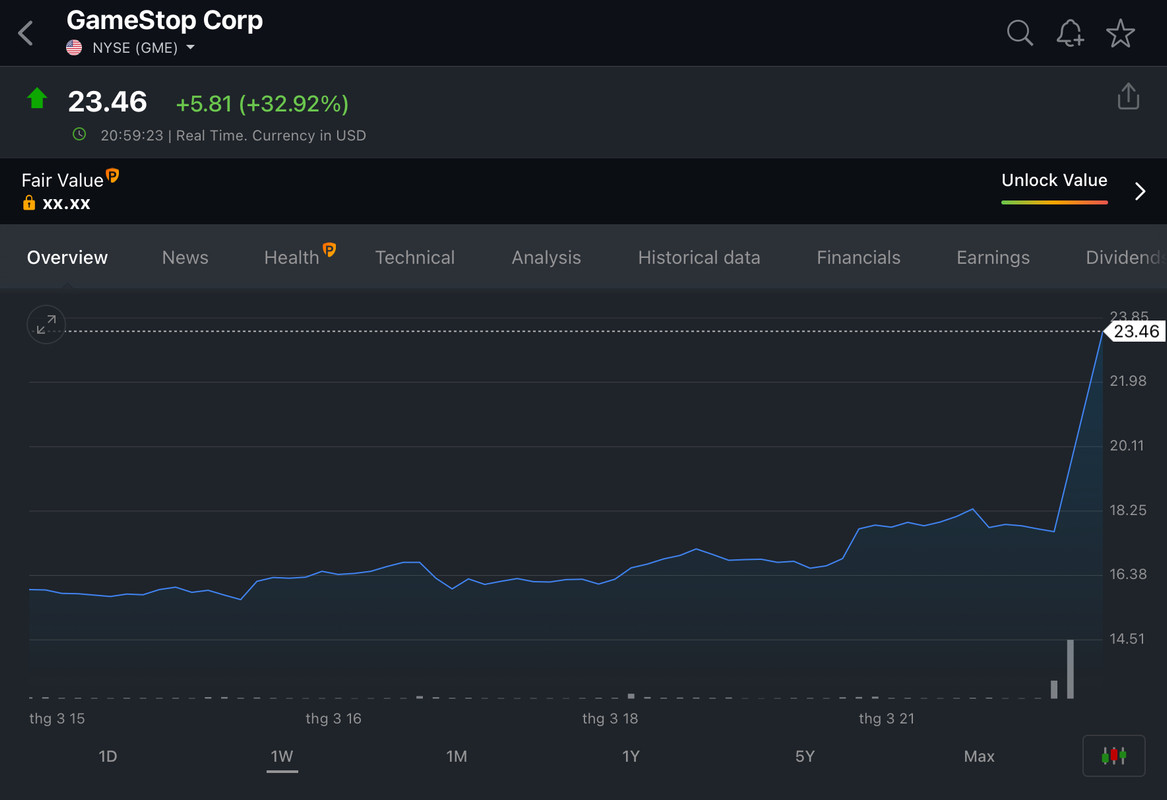The width and height of the screenshot is (1167, 800).
Task: Add a price alert with the bell icon
Action: (x=1070, y=33)
